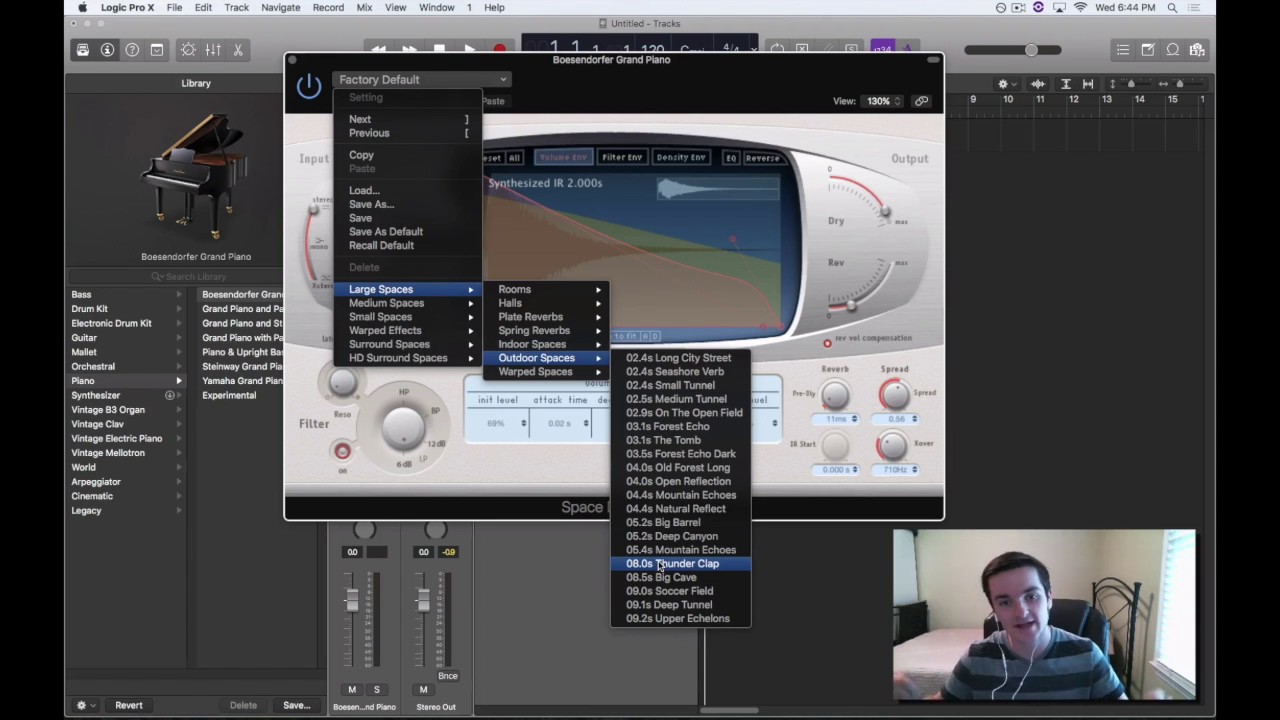Click the Spread knob
Image resolution: width=1280 pixels, height=720 pixels.
coord(893,393)
